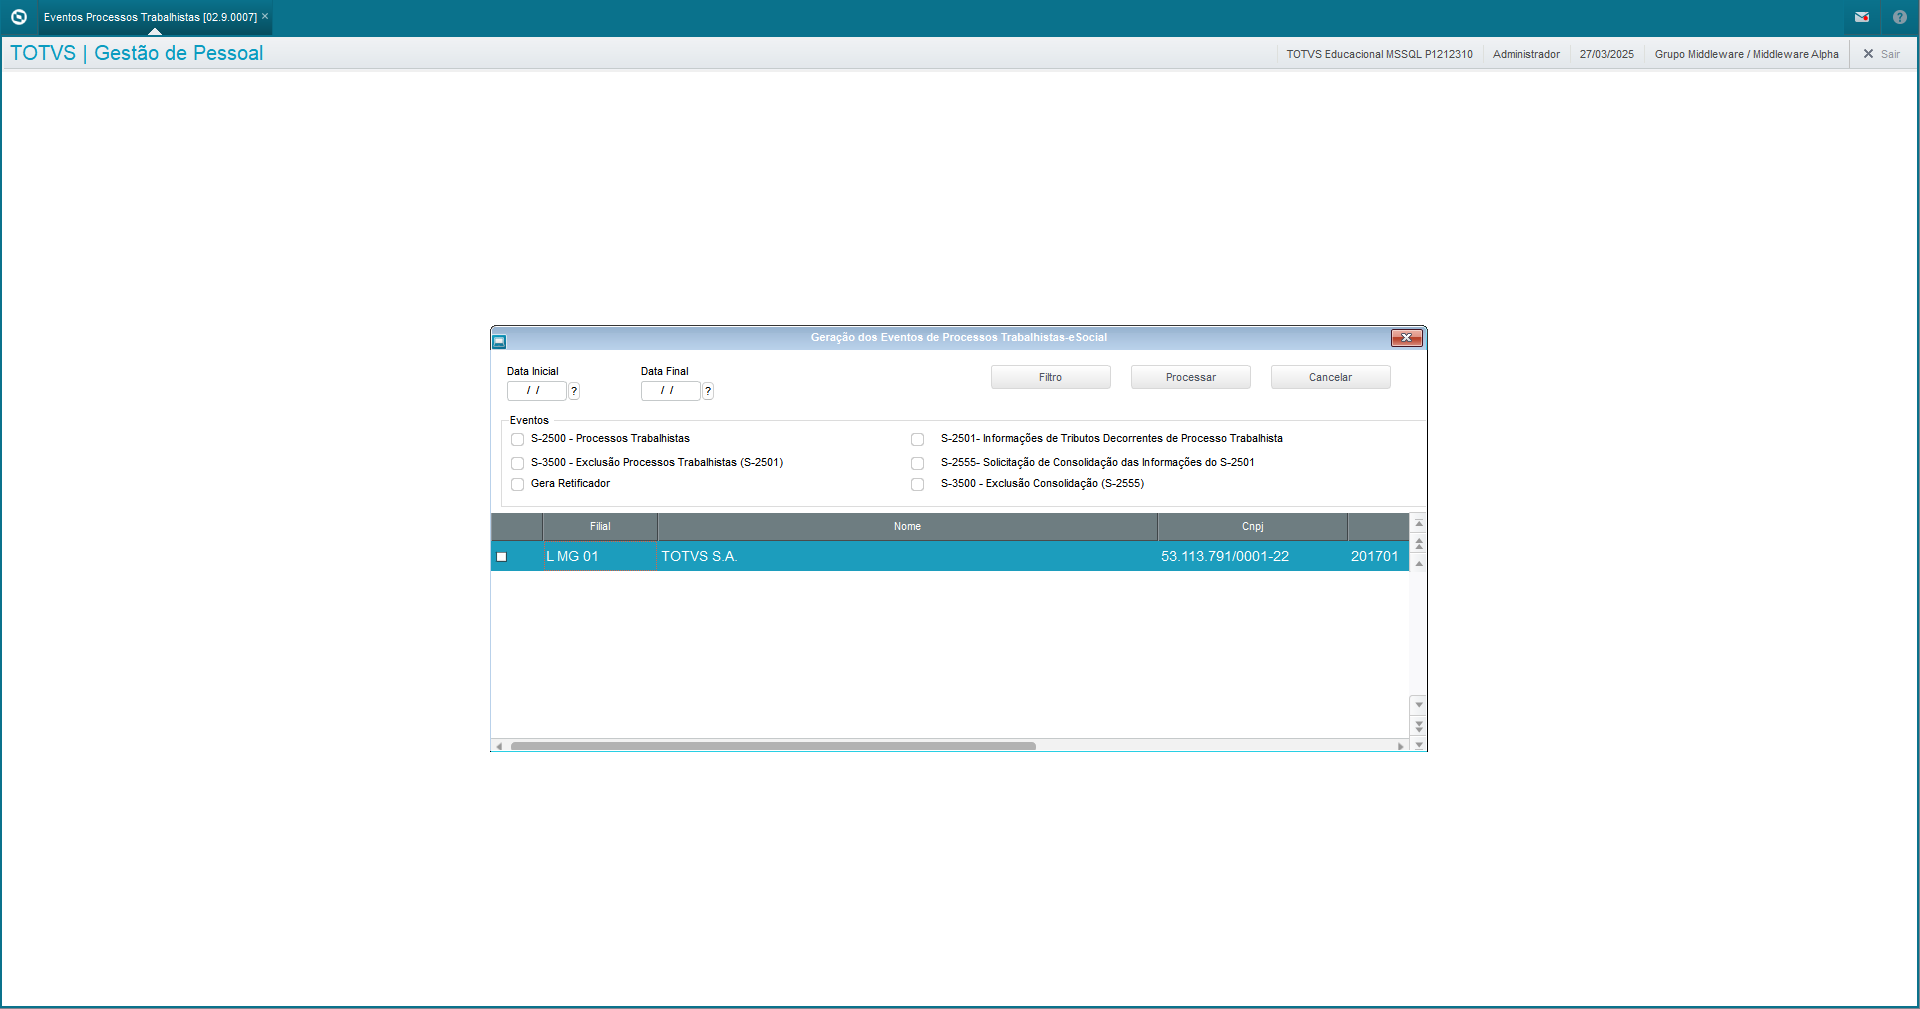Close the Eventos Processos Trabalhistas tab
The height and width of the screenshot is (1009, 1920).
click(265, 16)
